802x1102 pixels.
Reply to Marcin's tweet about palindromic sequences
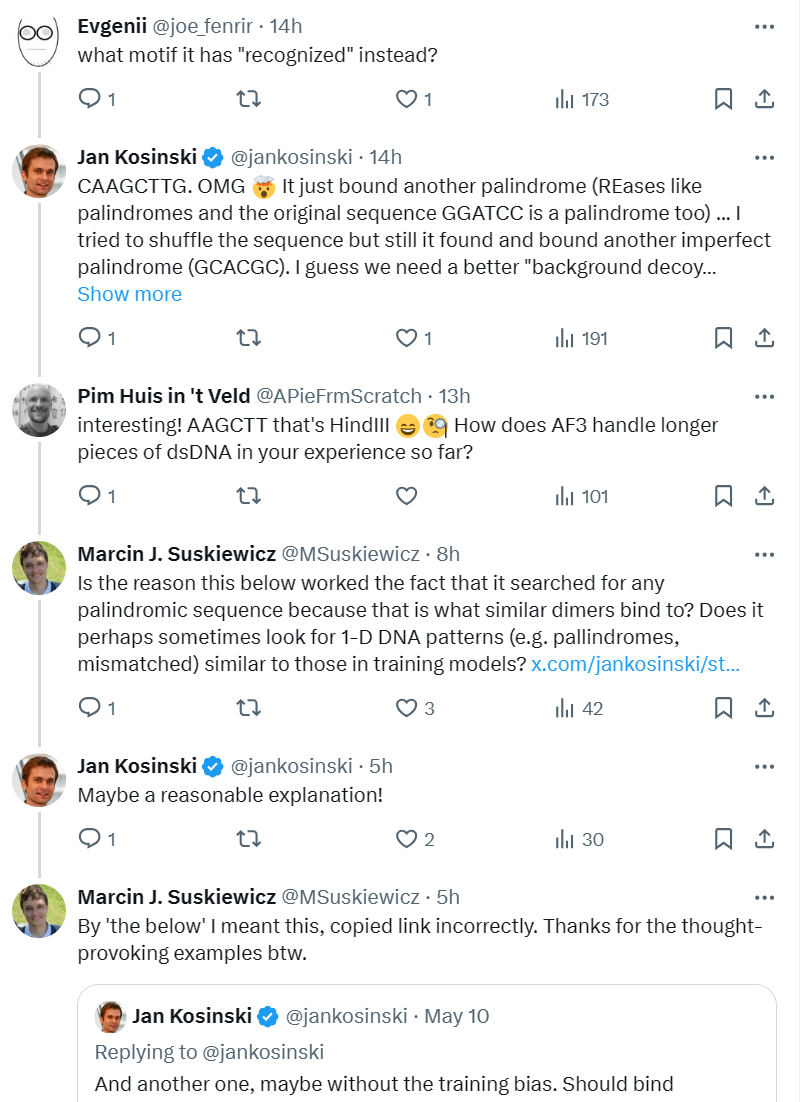96,708
